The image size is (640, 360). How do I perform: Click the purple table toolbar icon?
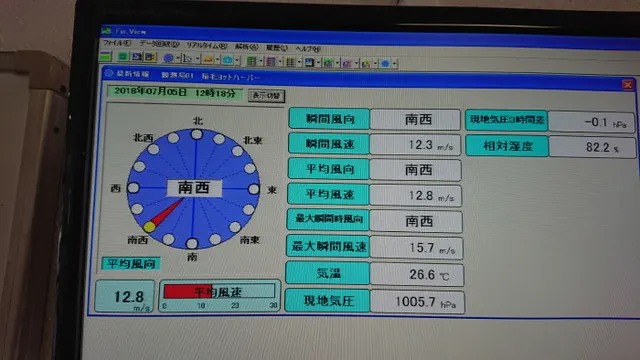pos(271,61)
